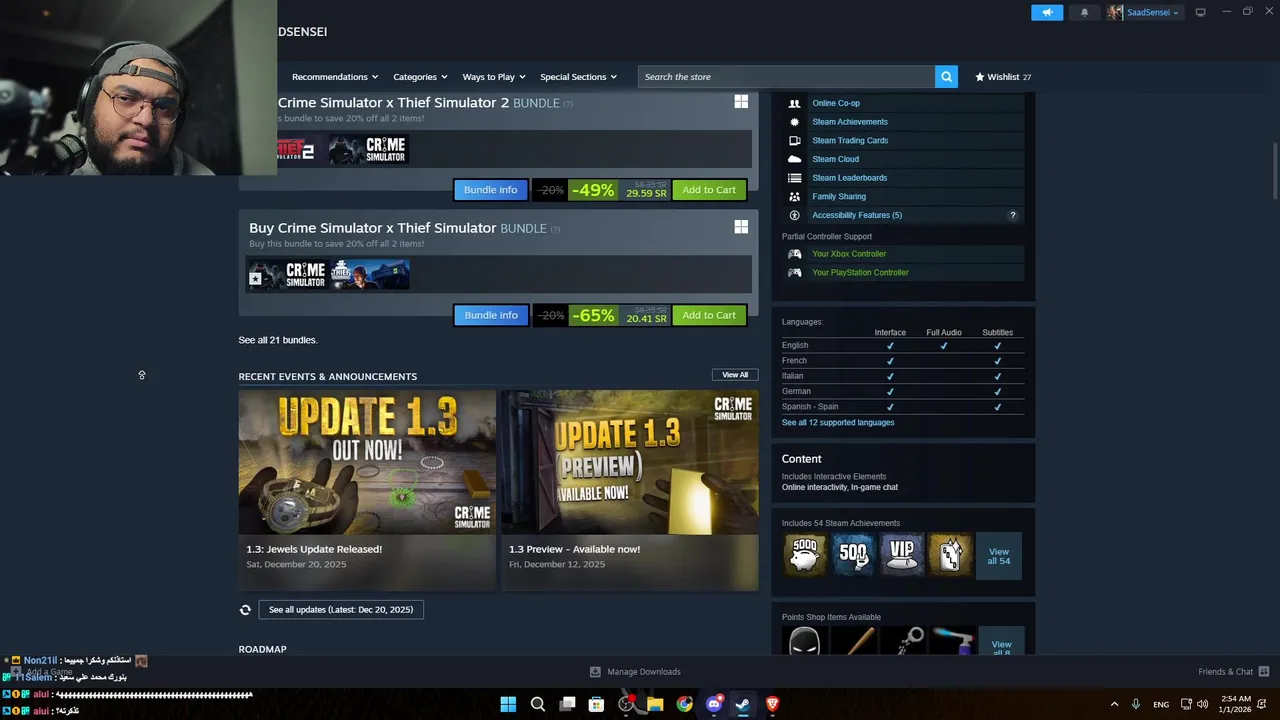Click the Steam VR/big picture monitor icon

[1200, 12]
